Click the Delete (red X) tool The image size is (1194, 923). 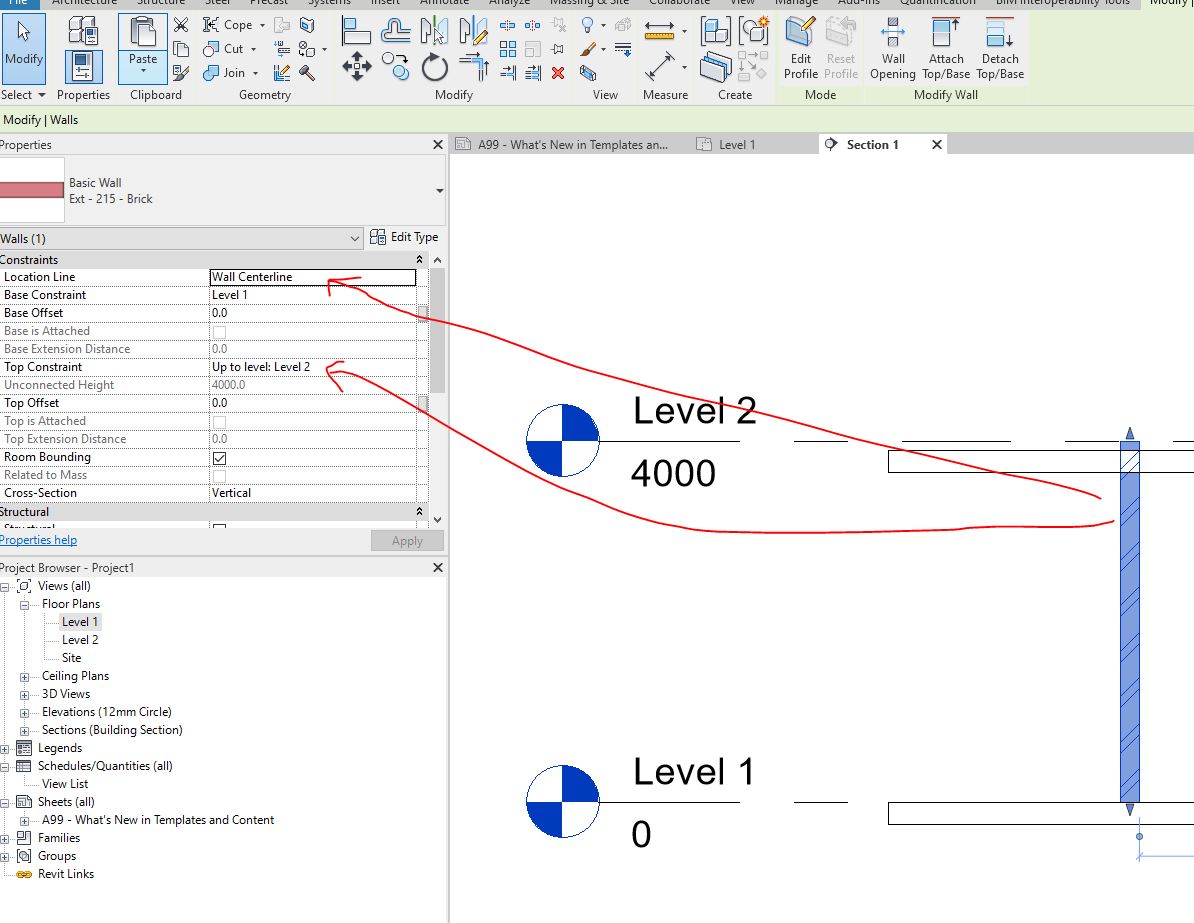pyautogui.click(x=558, y=73)
